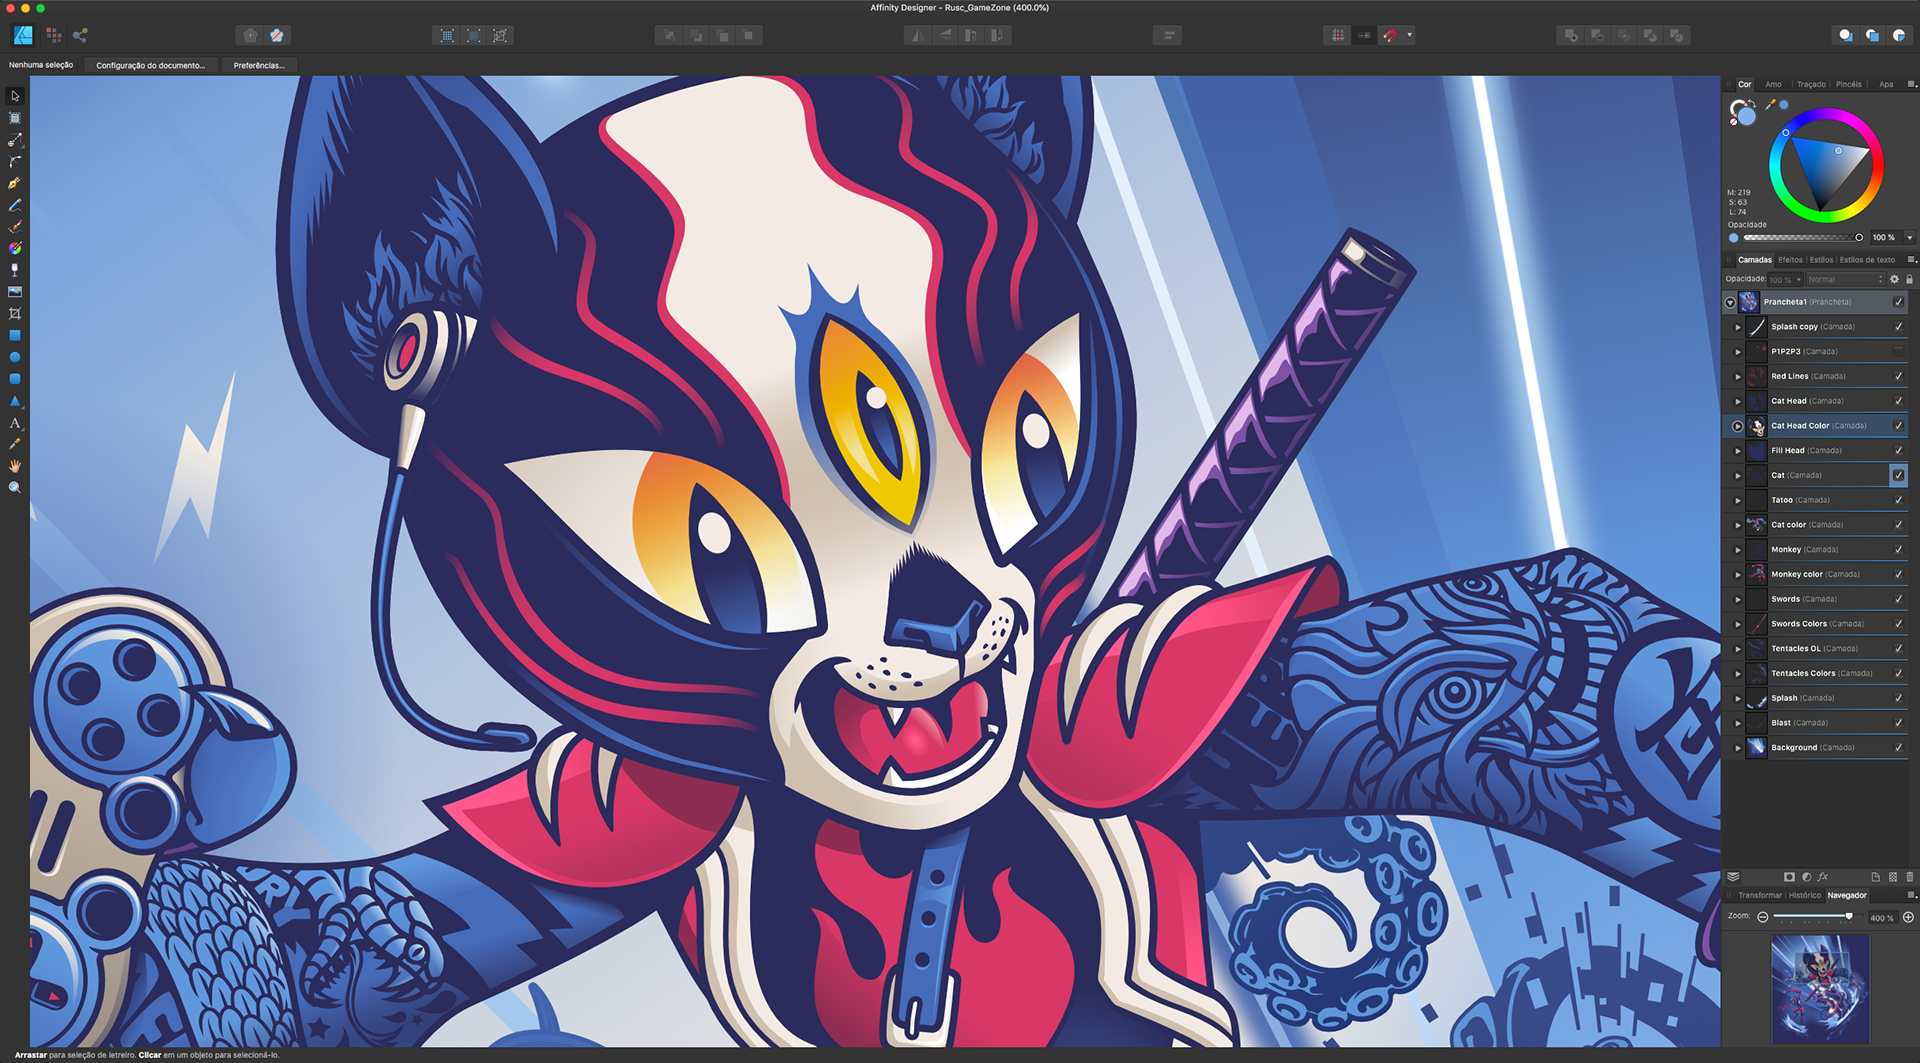Toggle visibility of Splash copy layer
Viewport: 1920px width, 1063px height.
coord(1898,327)
